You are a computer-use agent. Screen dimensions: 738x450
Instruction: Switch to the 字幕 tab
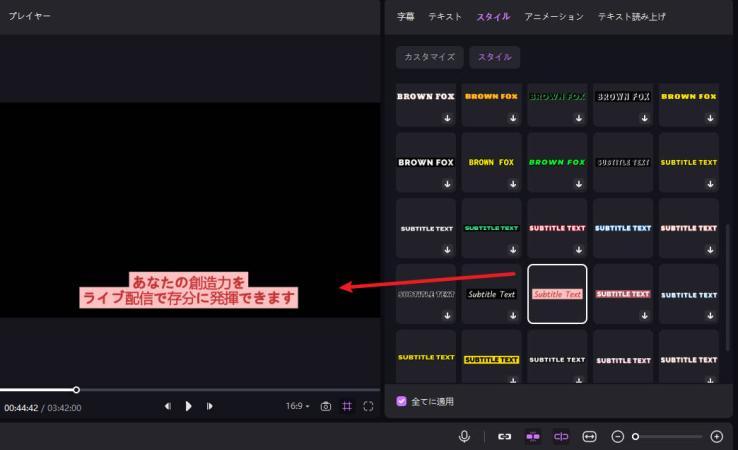tap(405, 17)
